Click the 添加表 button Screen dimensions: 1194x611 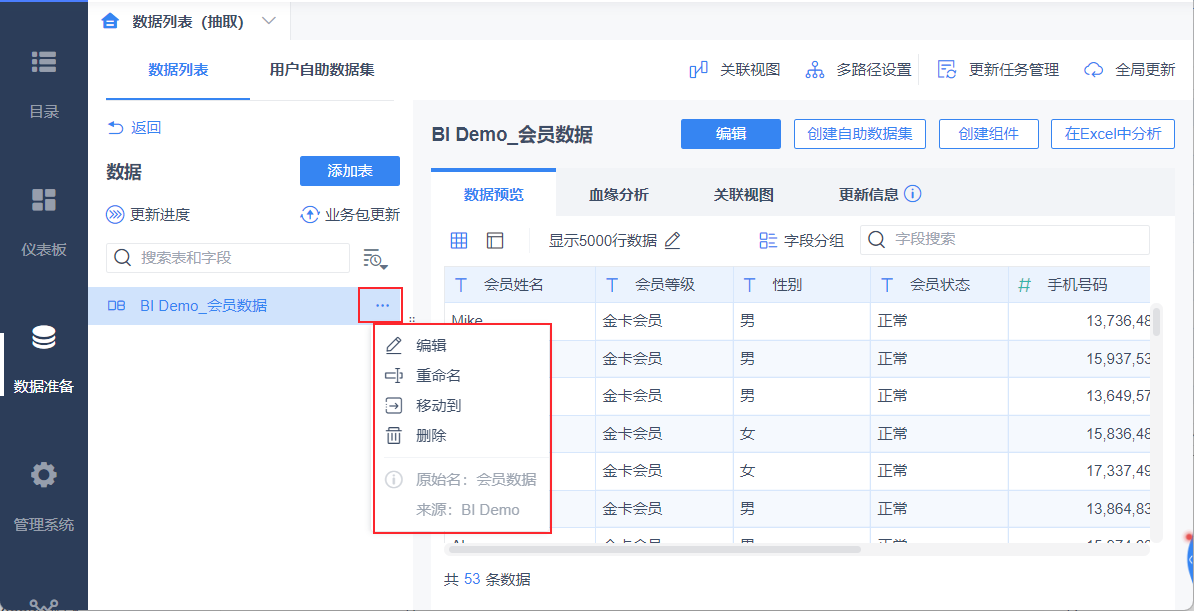(350, 171)
